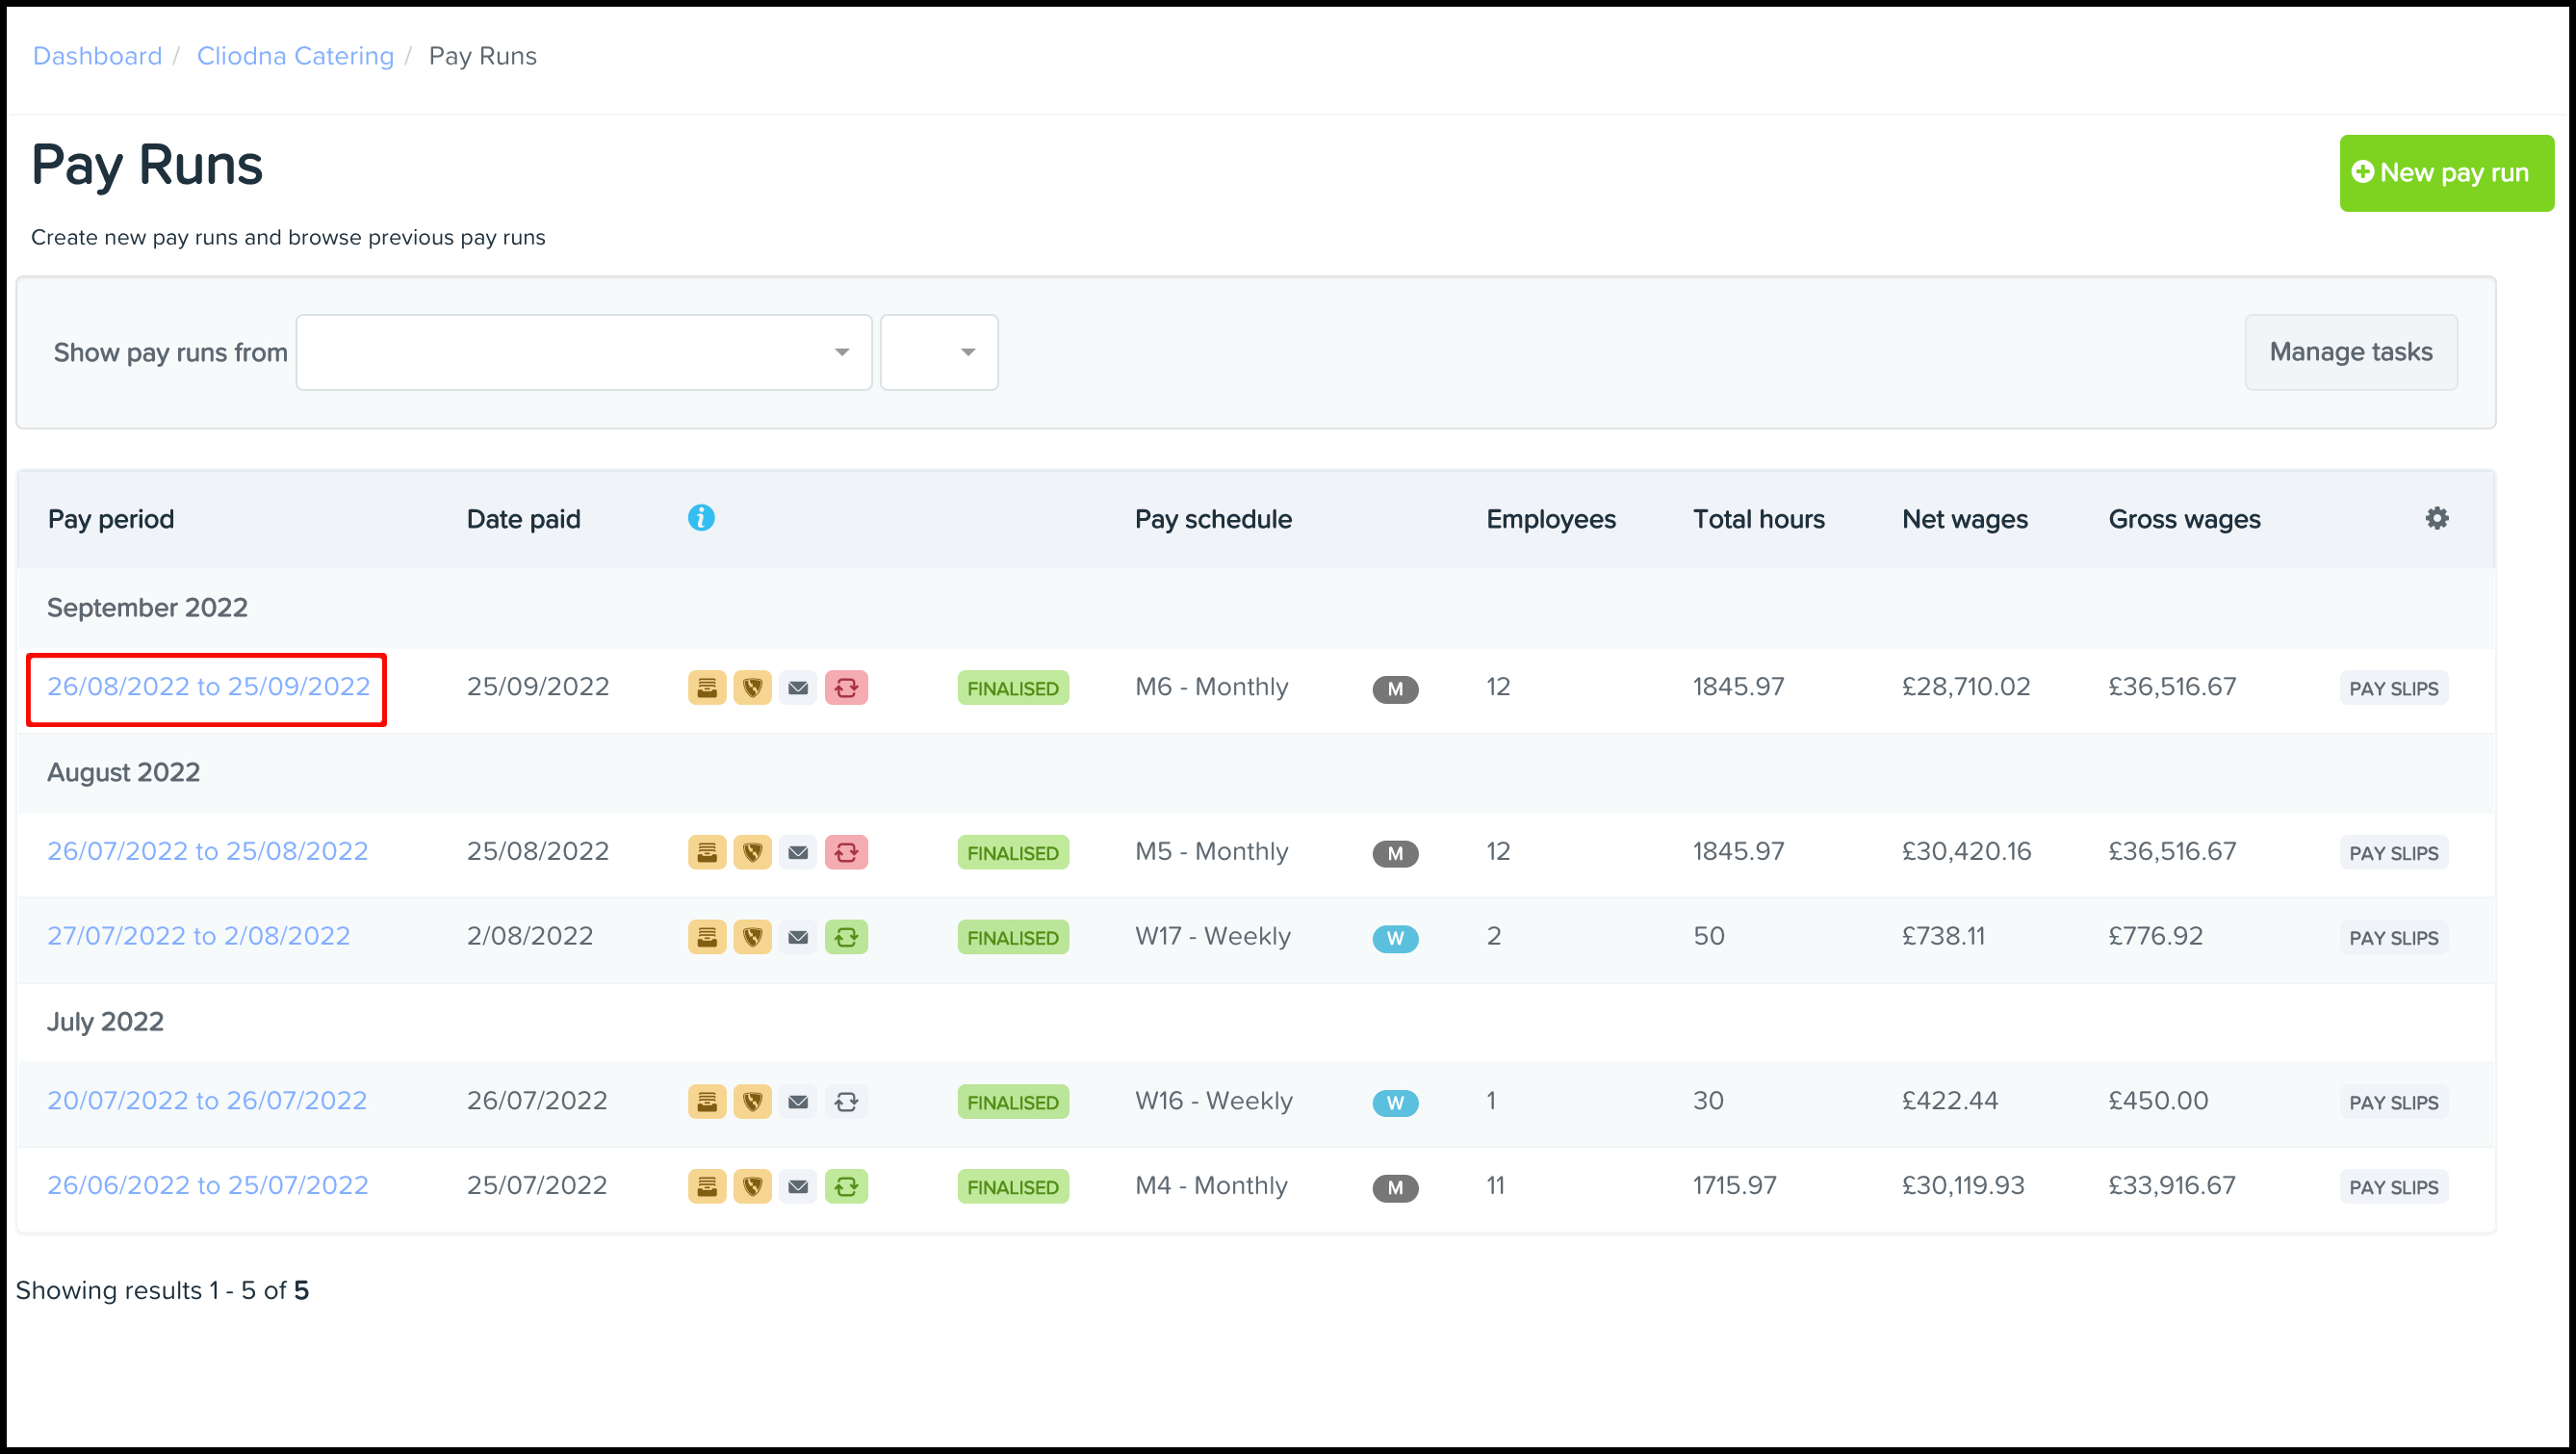Screen dimensions: 2576x1454
Task: Open table settings via gear icon
Action: [x=2437, y=518]
